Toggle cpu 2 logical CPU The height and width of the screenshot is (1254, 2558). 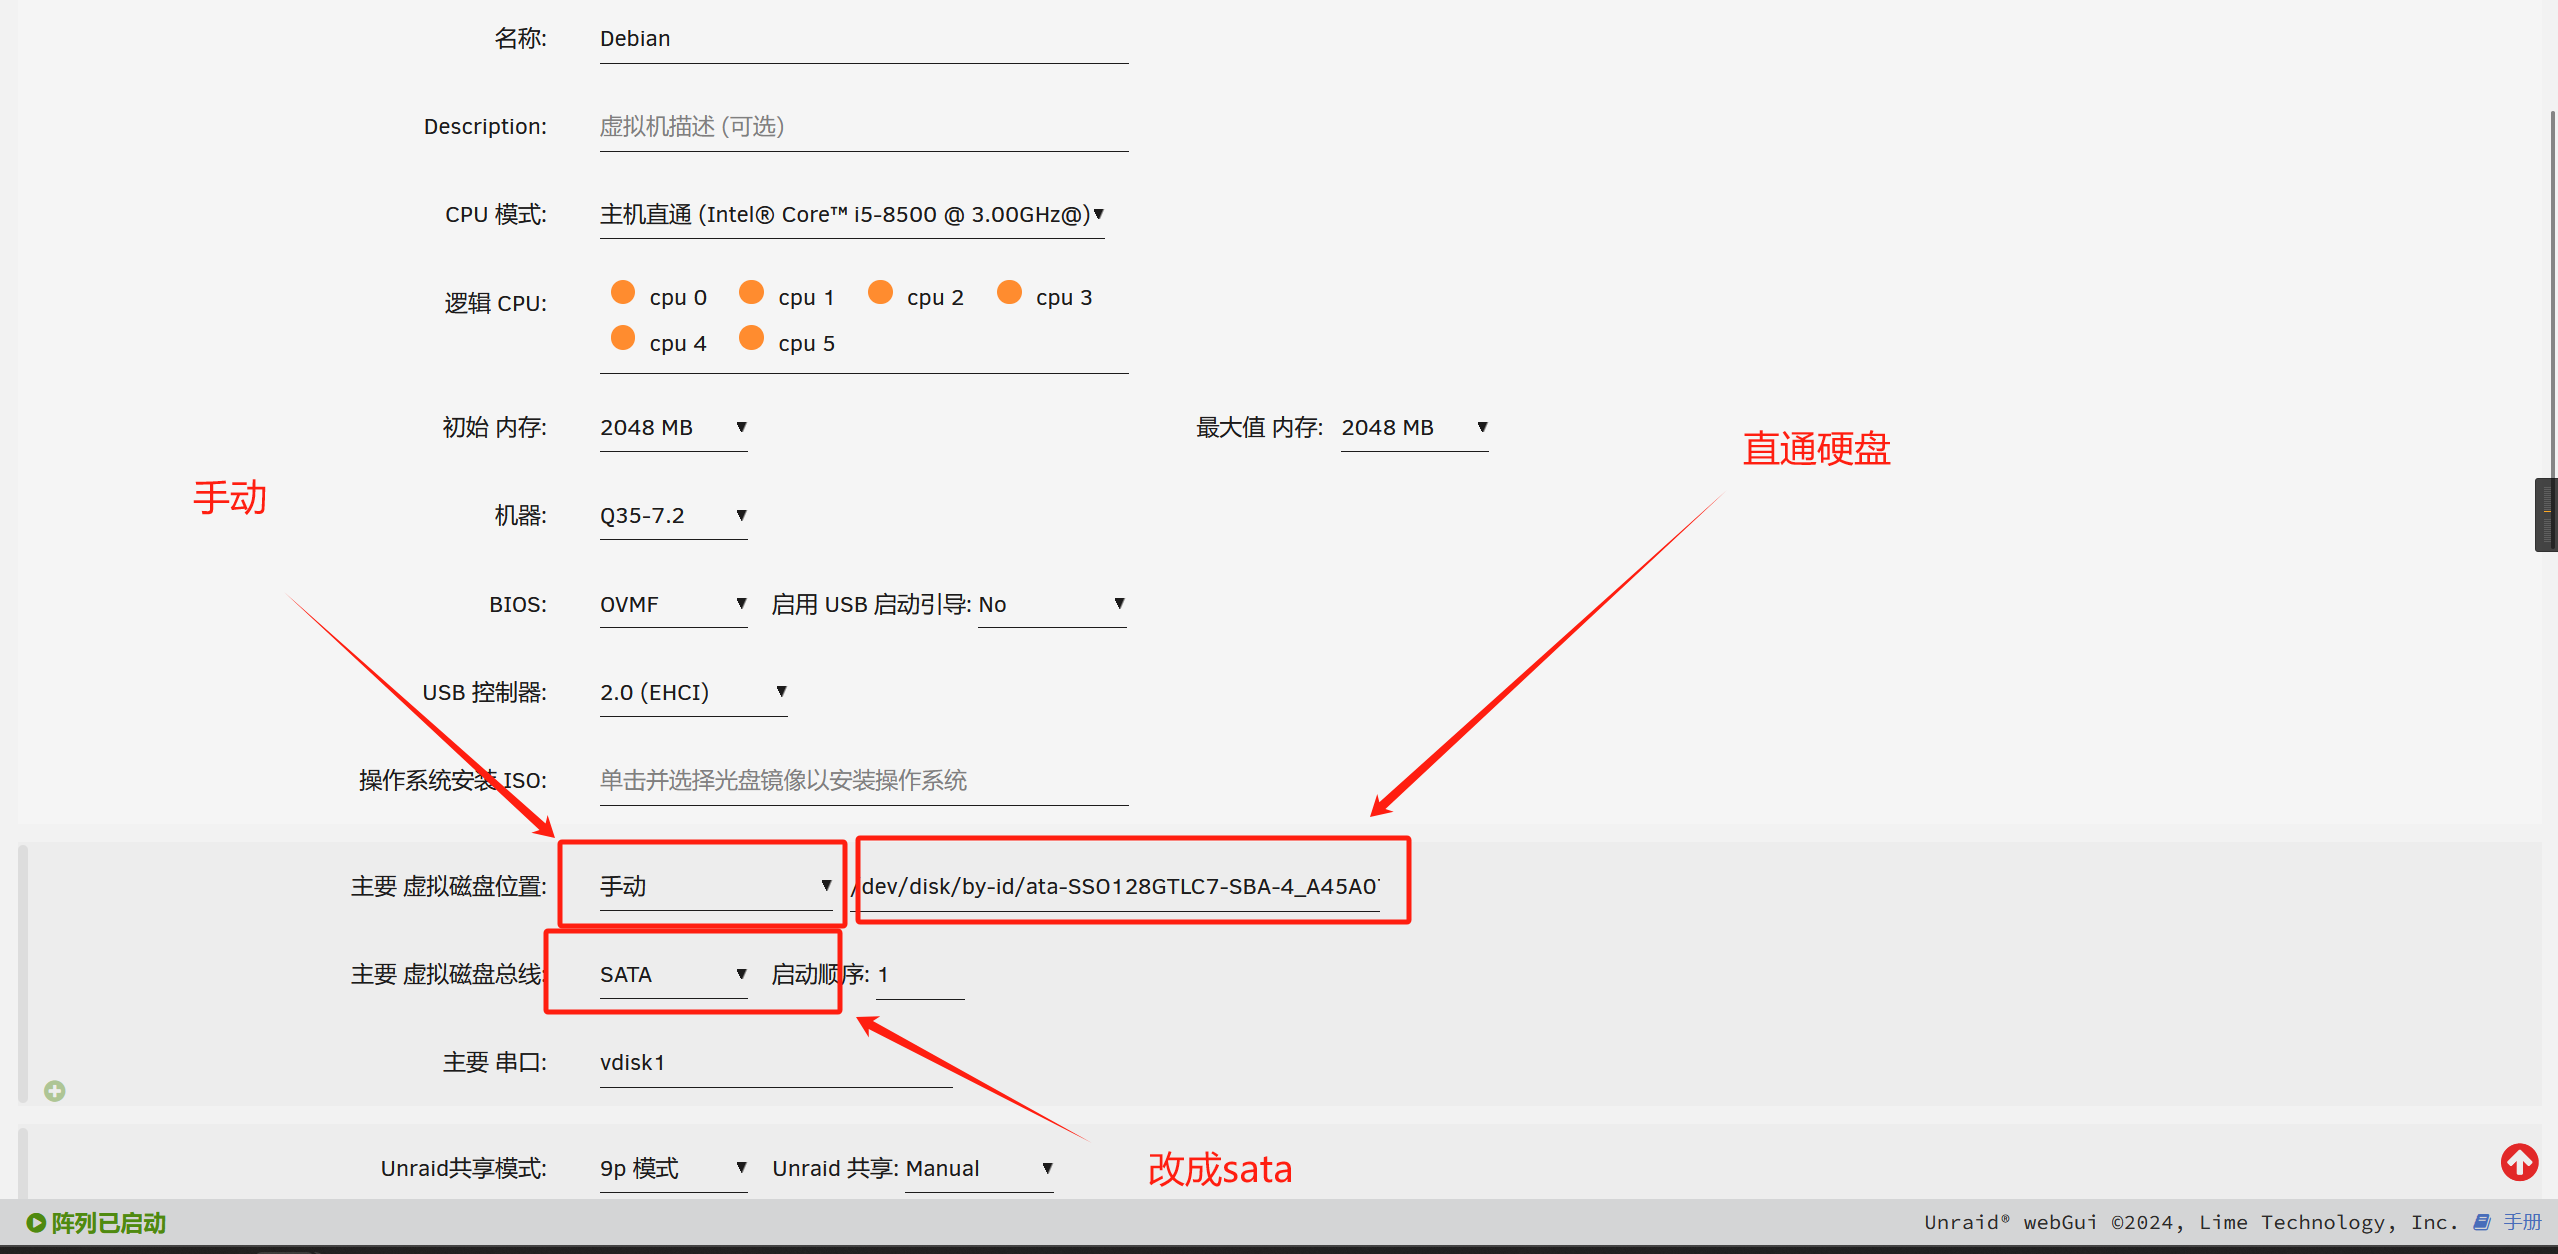coord(880,292)
